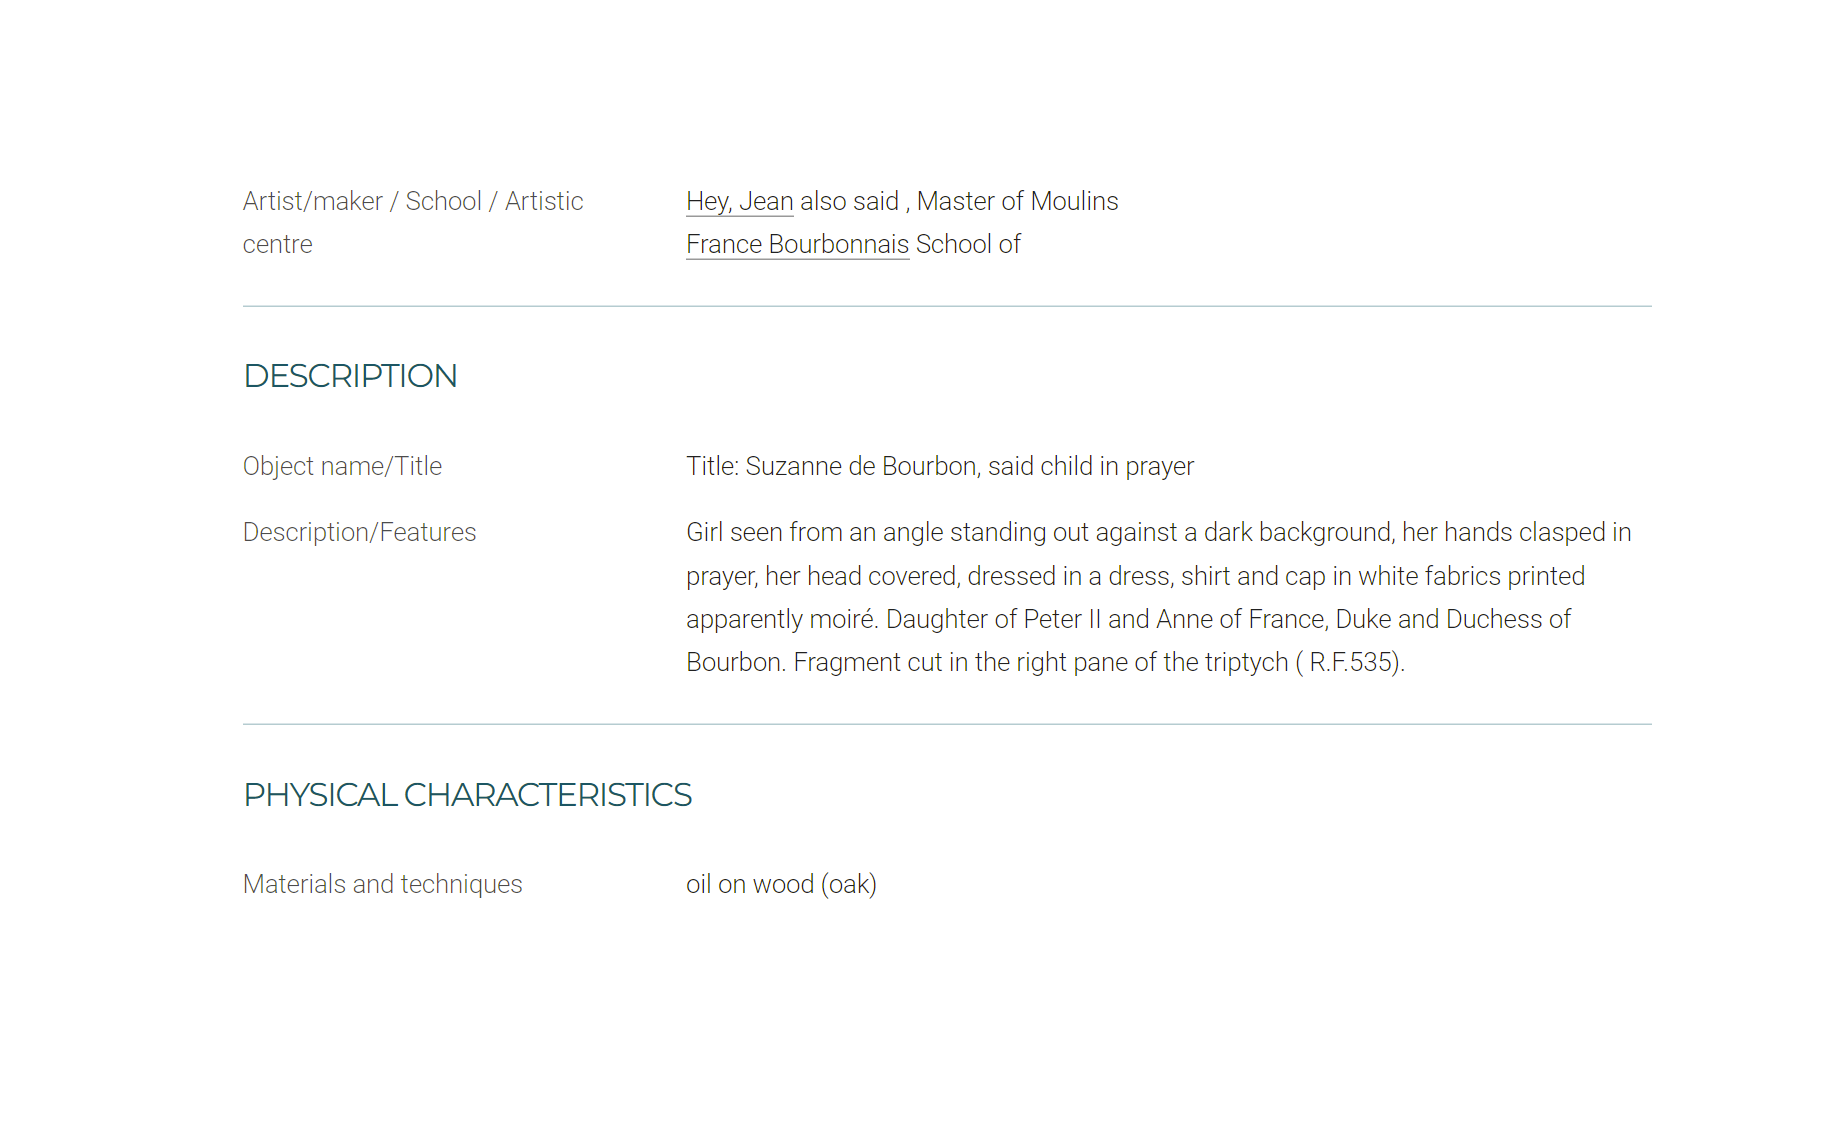This screenshot has height=1121, width=1837.
Task: Click the School of text after Bourbonnais
Action: pos(968,244)
